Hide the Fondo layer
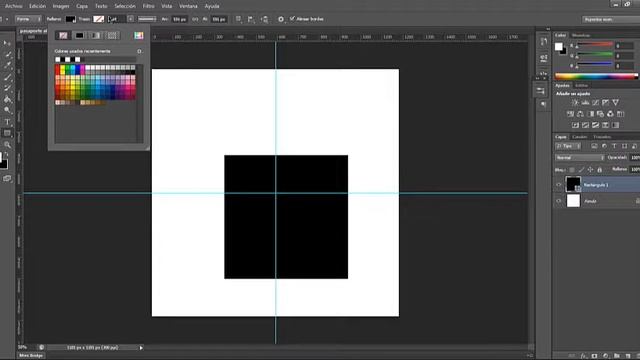 tap(559, 201)
